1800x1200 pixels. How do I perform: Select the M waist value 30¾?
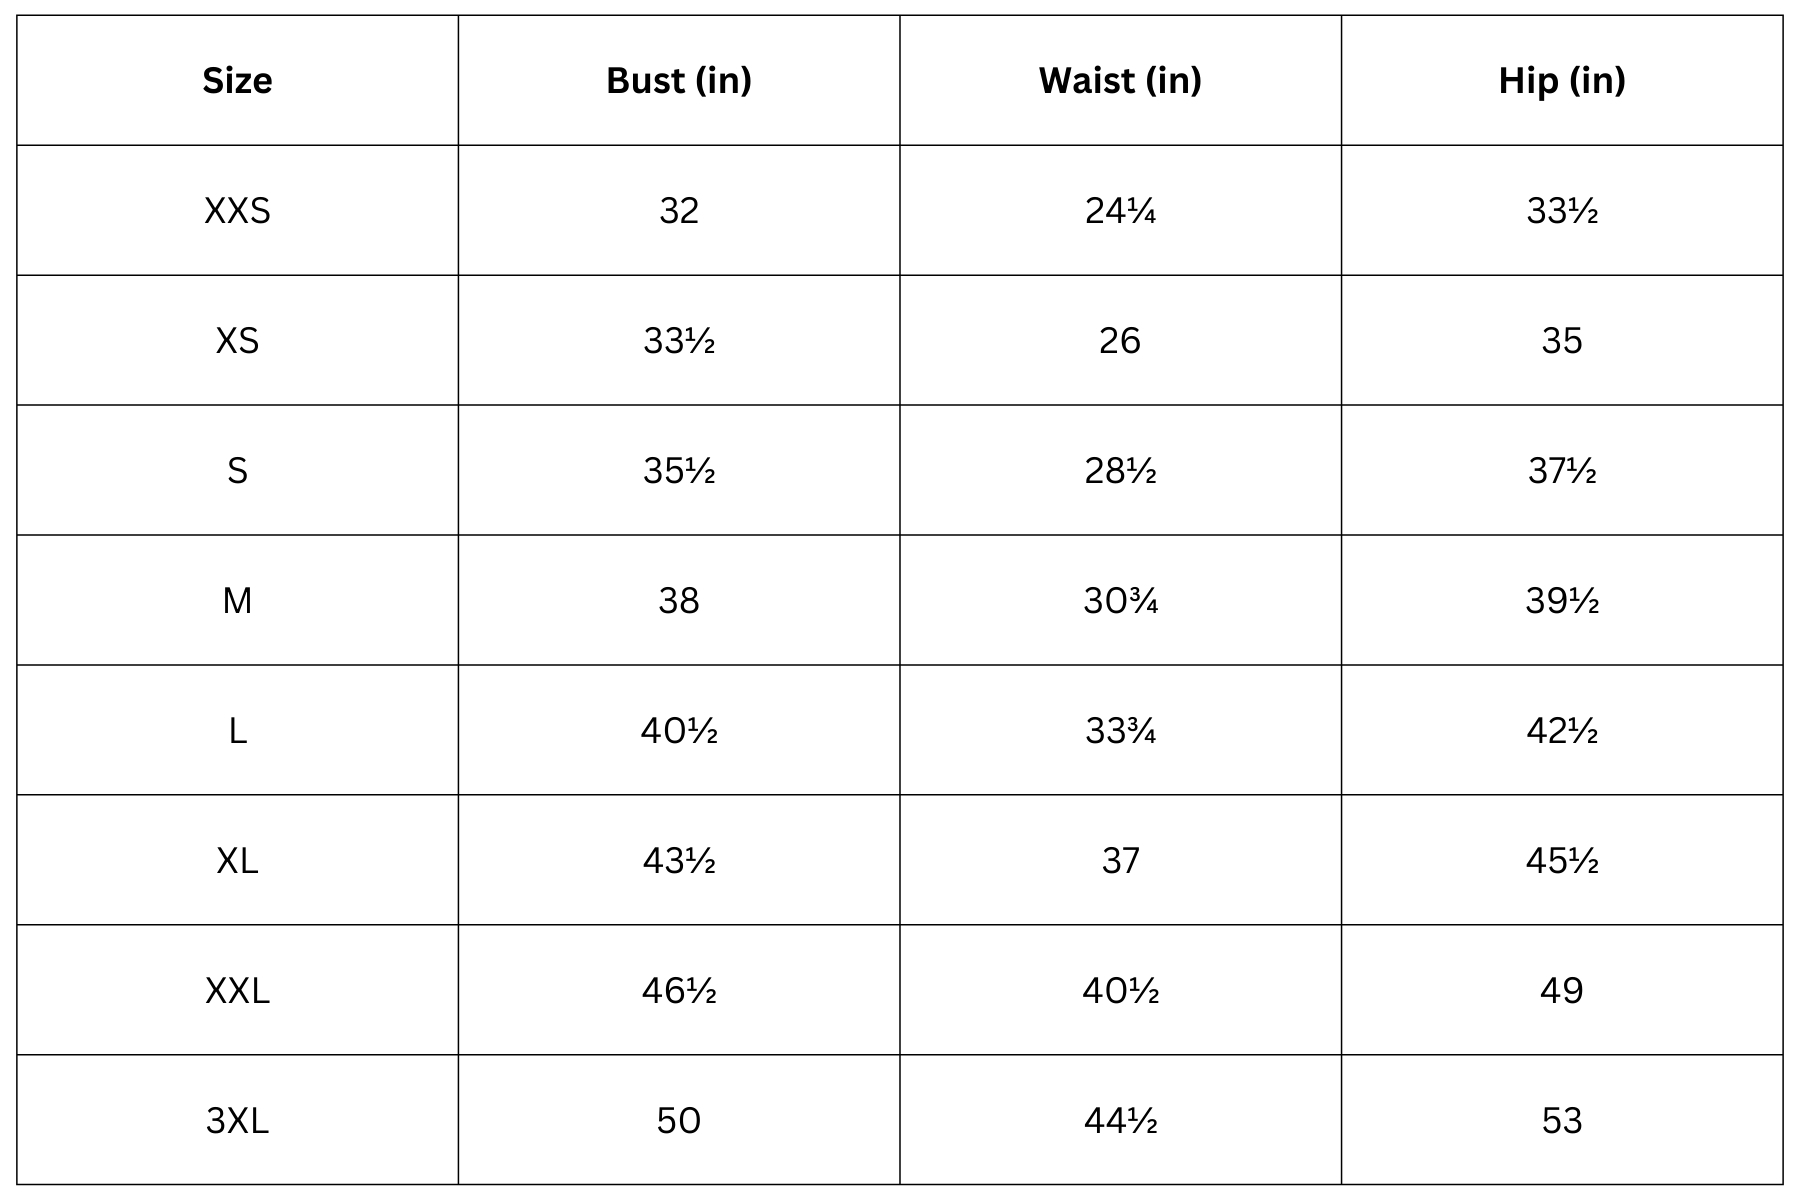pyautogui.click(x=1120, y=600)
